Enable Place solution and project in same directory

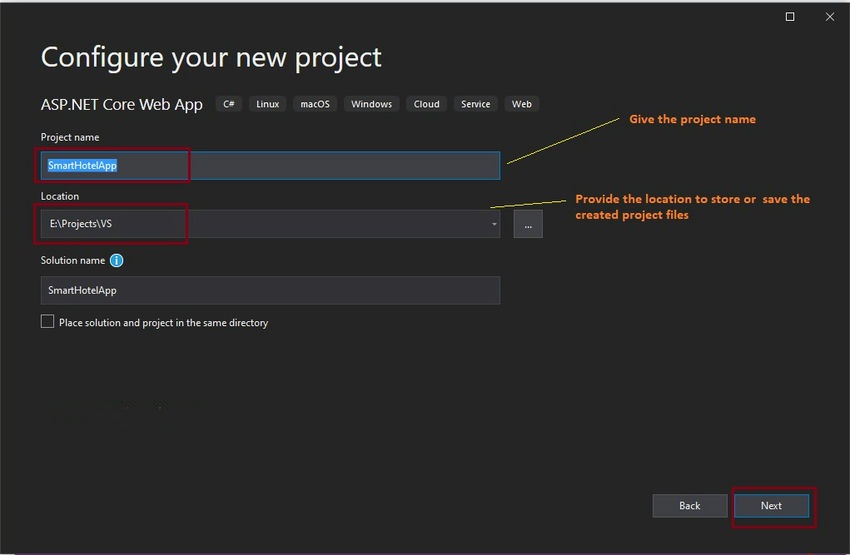tap(48, 321)
